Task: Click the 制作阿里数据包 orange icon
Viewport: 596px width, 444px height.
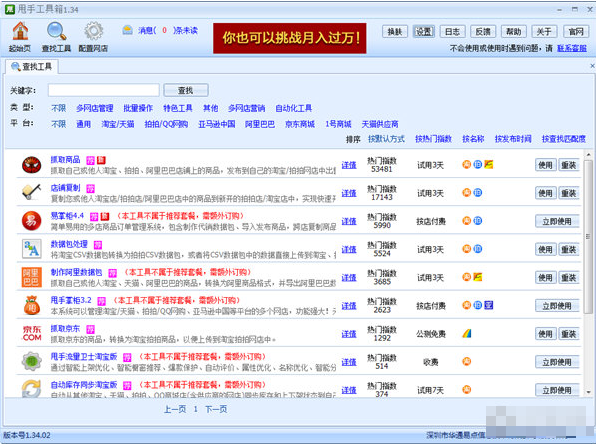Action: click(x=32, y=278)
